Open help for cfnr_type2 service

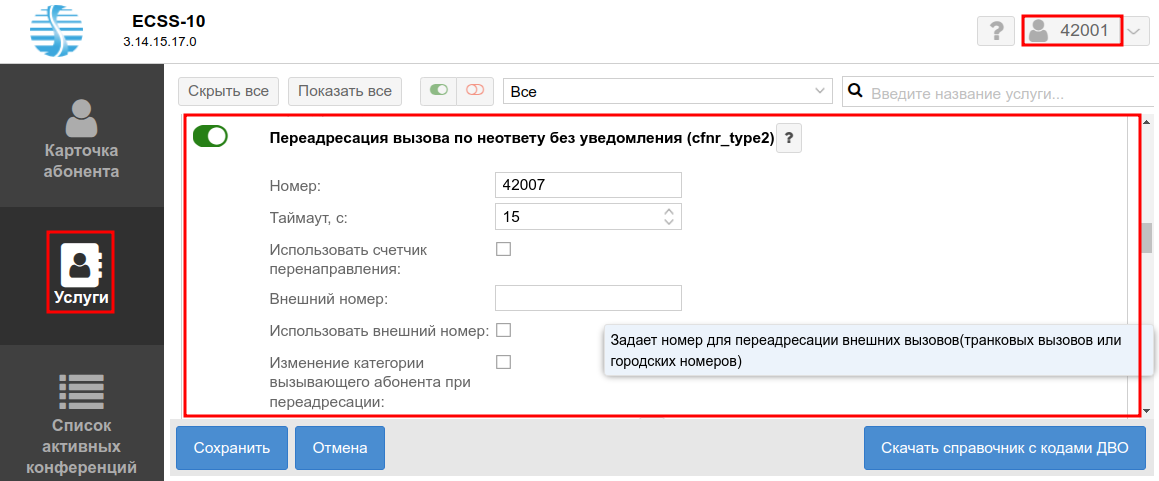[789, 138]
